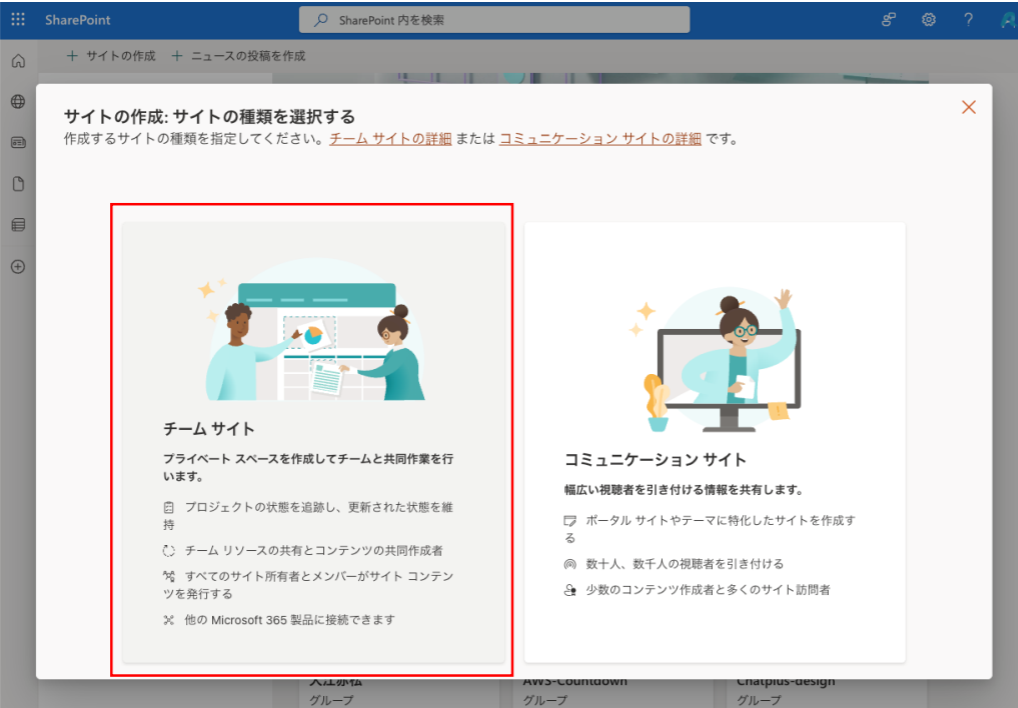Viewport: 1018px width, 708px height.
Task: Open the app launcher waffle icon
Action: point(18,19)
